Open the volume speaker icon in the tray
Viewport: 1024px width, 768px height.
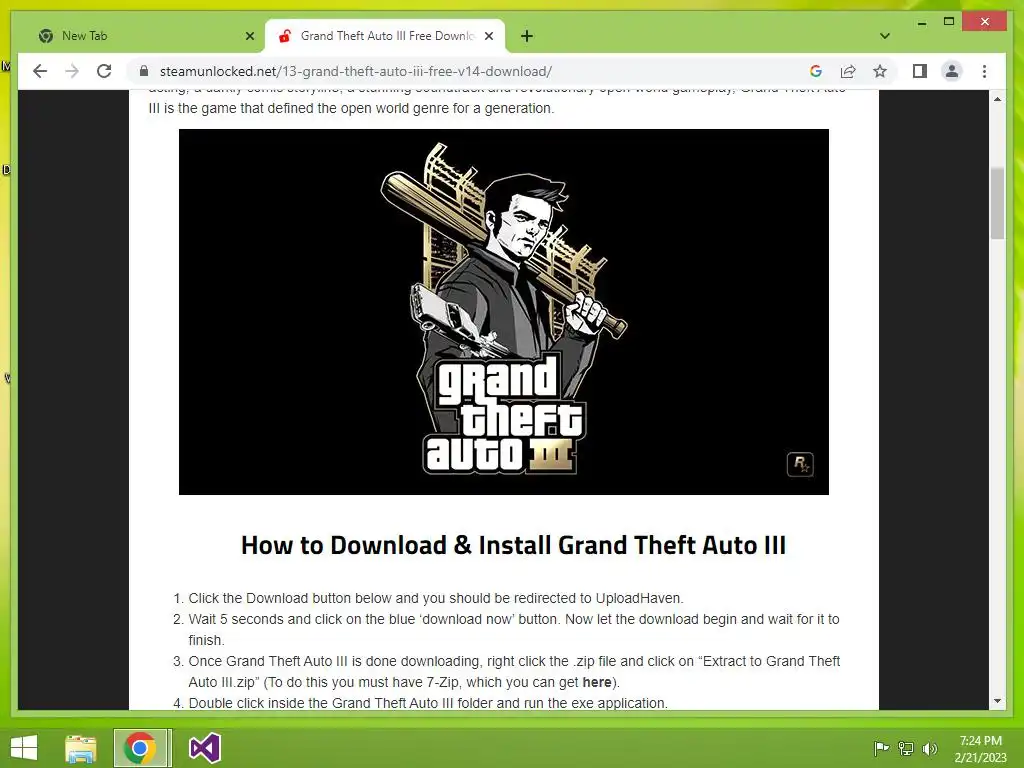click(x=930, y=748)
